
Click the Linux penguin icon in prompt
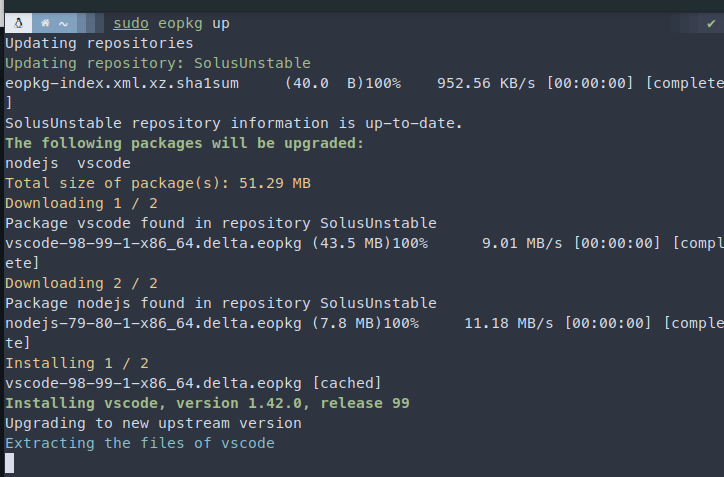click(18, 23)
